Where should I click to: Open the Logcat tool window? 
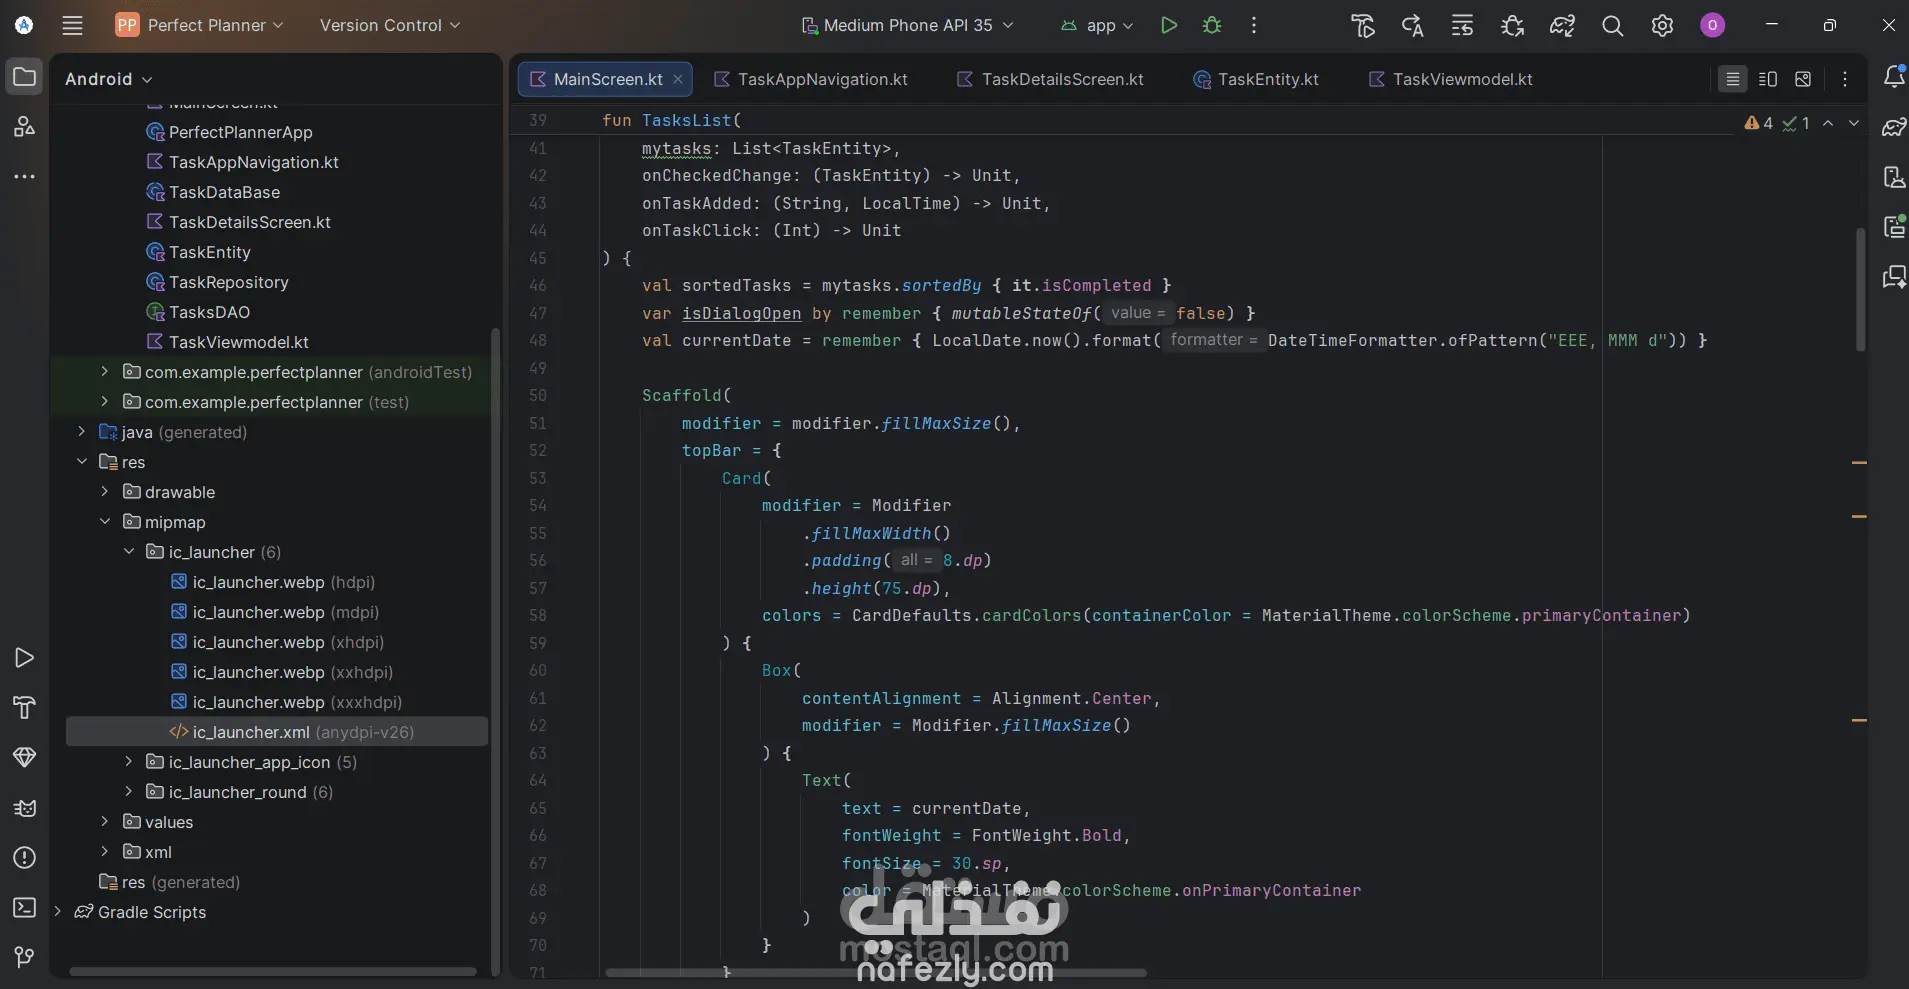coord(24,807)
